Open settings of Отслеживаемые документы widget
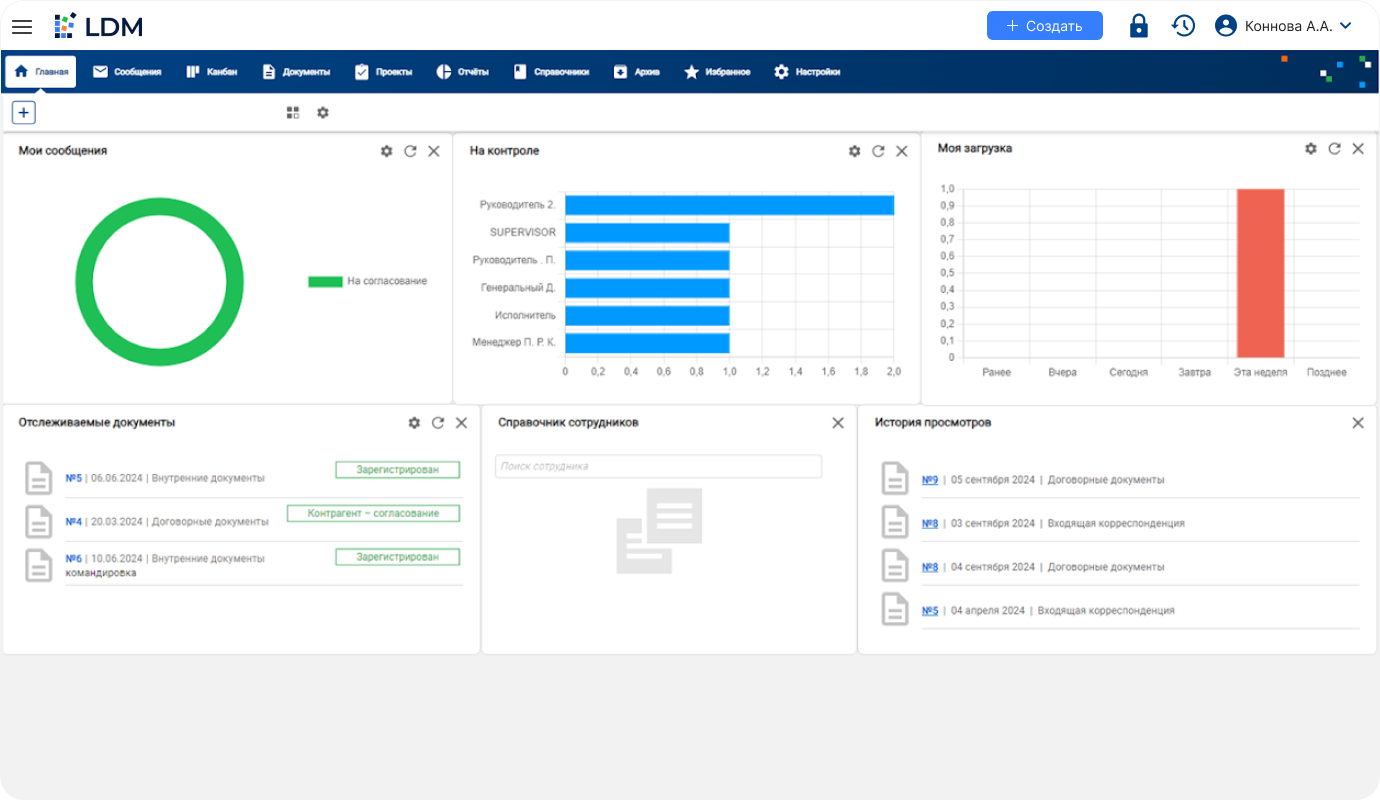1380x800 pixels. point(414,423)
